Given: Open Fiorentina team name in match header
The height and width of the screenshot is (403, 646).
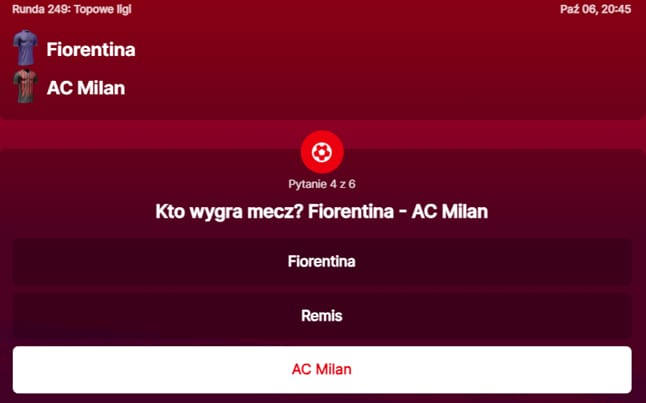Looking at the screenshot, I should point(90,49).
